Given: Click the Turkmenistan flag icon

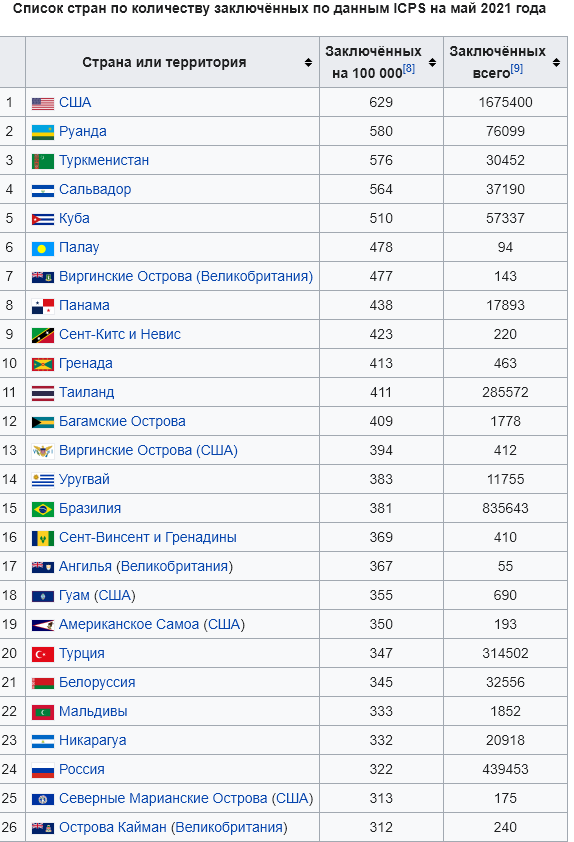Looking at the screenshot, I should point(43,161).
